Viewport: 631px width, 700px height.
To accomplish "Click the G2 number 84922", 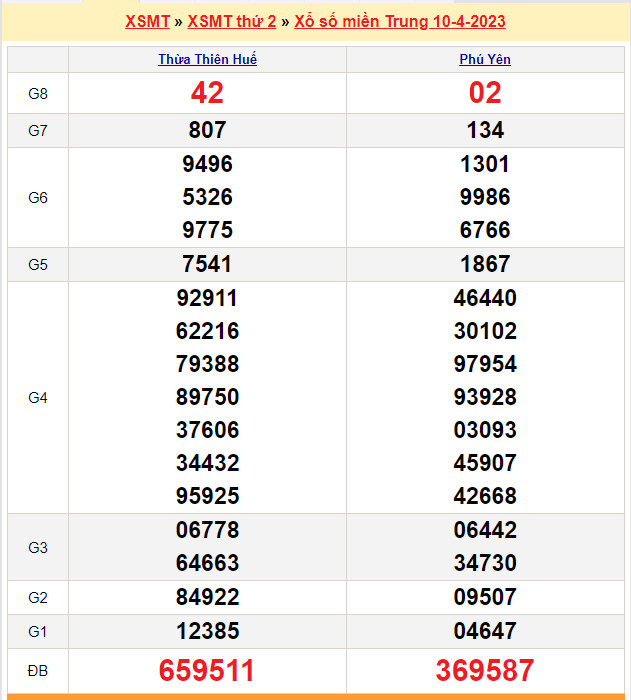I will click(x=207, y=597).
